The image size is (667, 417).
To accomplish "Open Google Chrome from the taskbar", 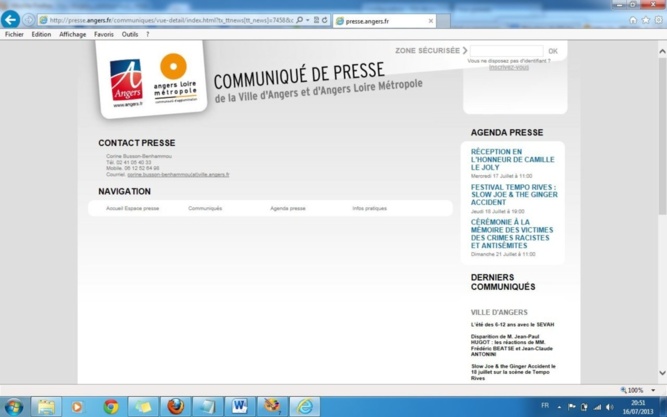I will (x=111, y=407).
